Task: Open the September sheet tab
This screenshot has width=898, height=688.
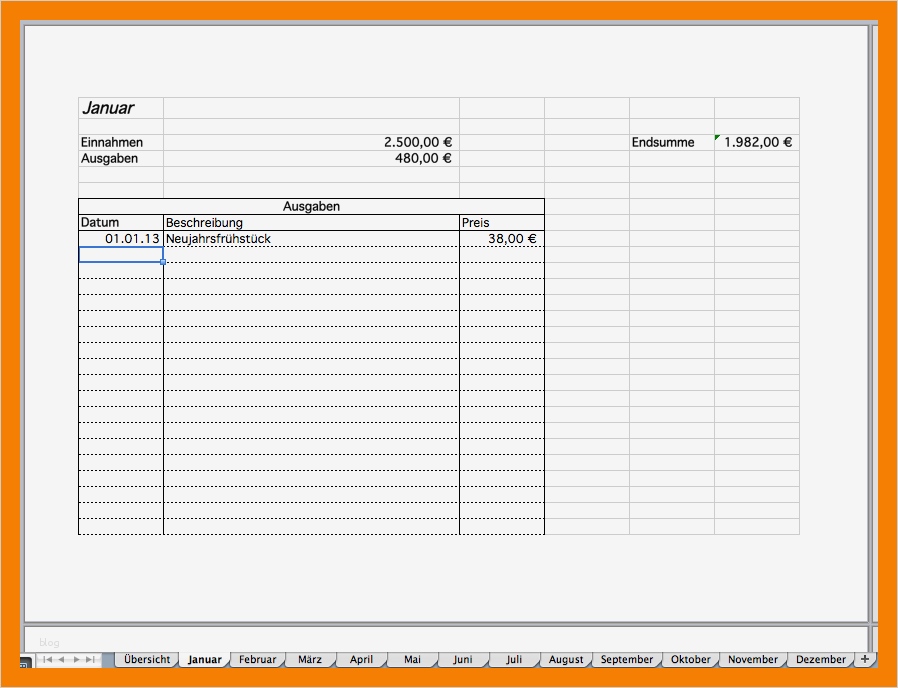Action: click(626, 659)
